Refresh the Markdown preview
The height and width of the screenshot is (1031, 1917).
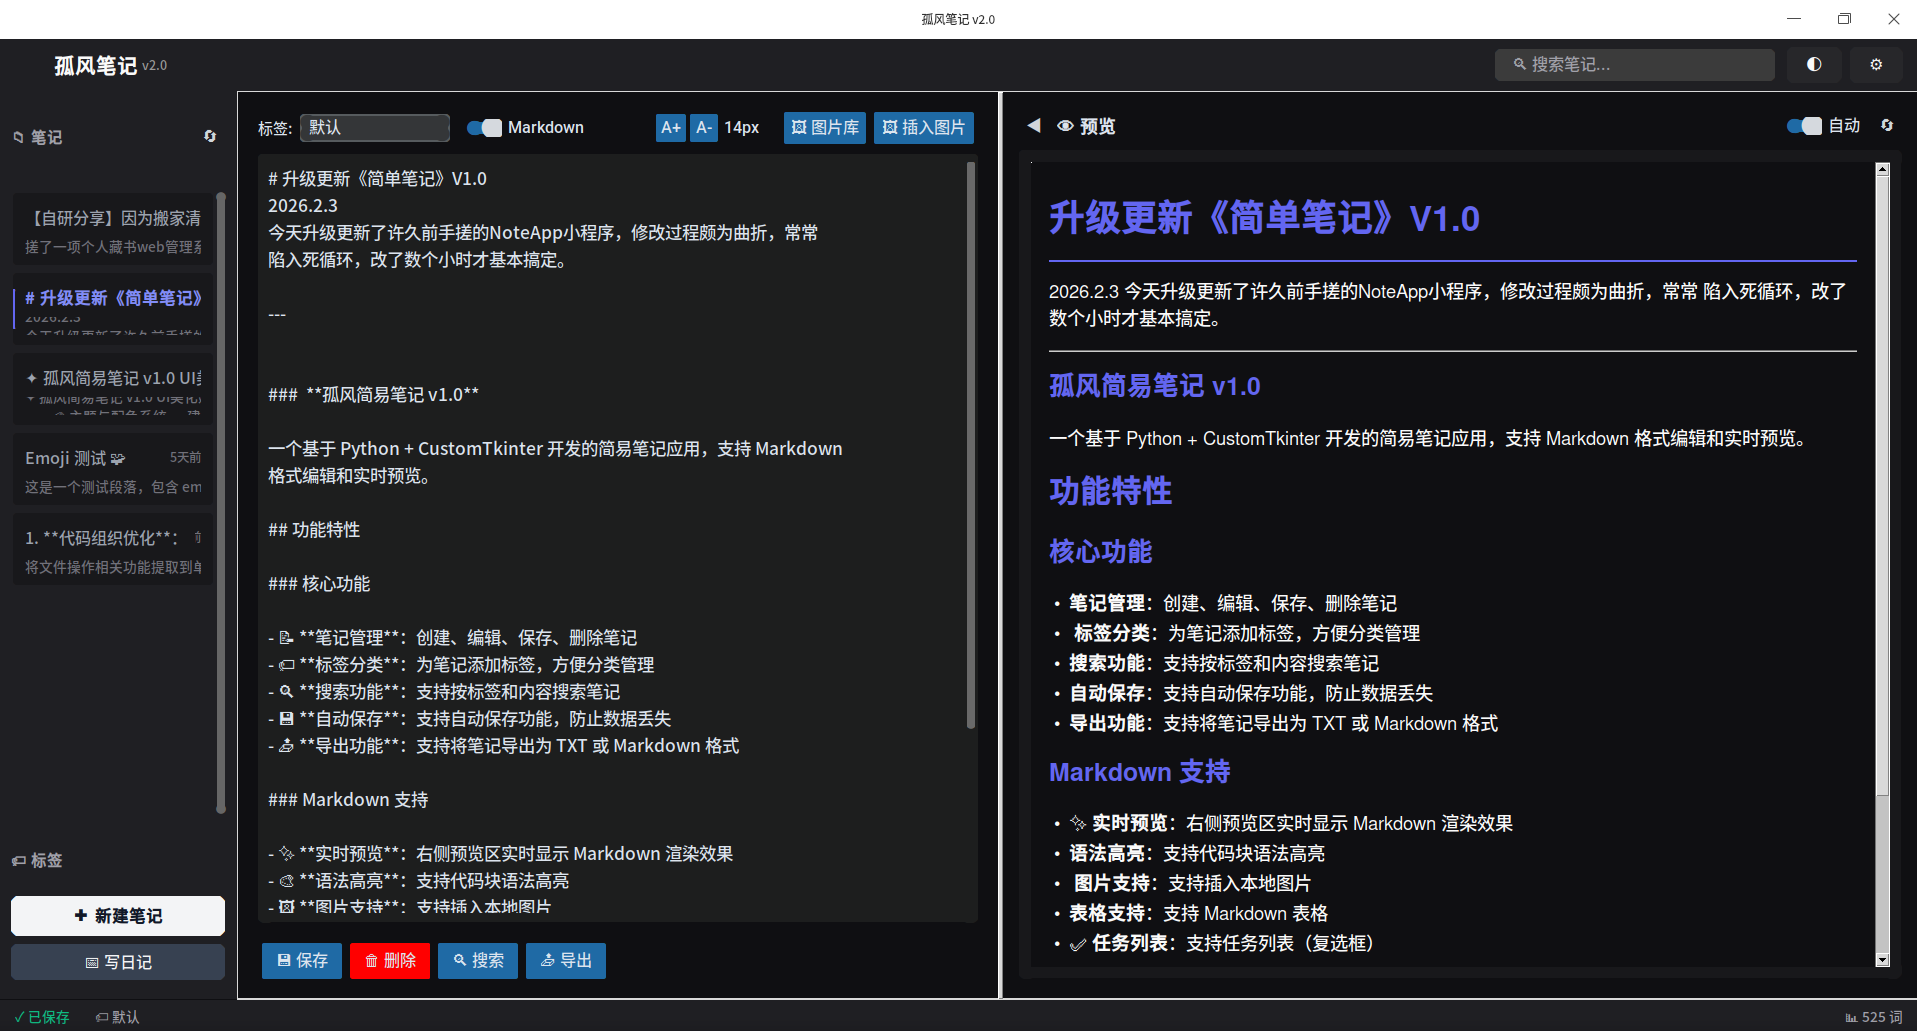pyautogui.click(x=1887, y=126)
